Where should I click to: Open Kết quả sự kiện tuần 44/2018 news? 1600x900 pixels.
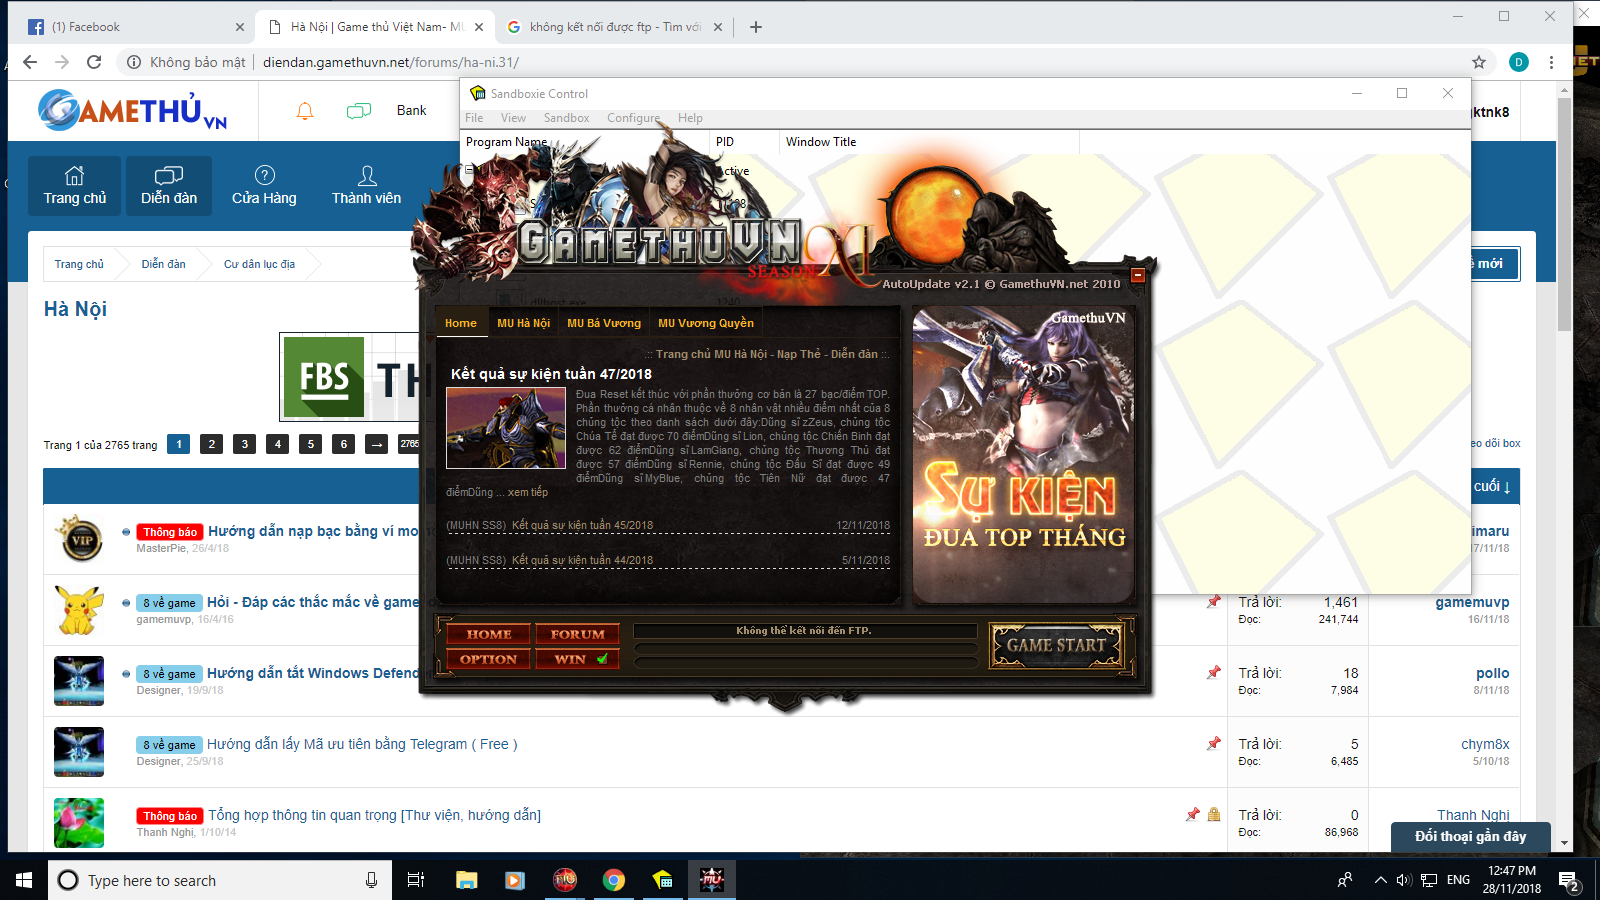pyautogui.click(x=583, y=560)
